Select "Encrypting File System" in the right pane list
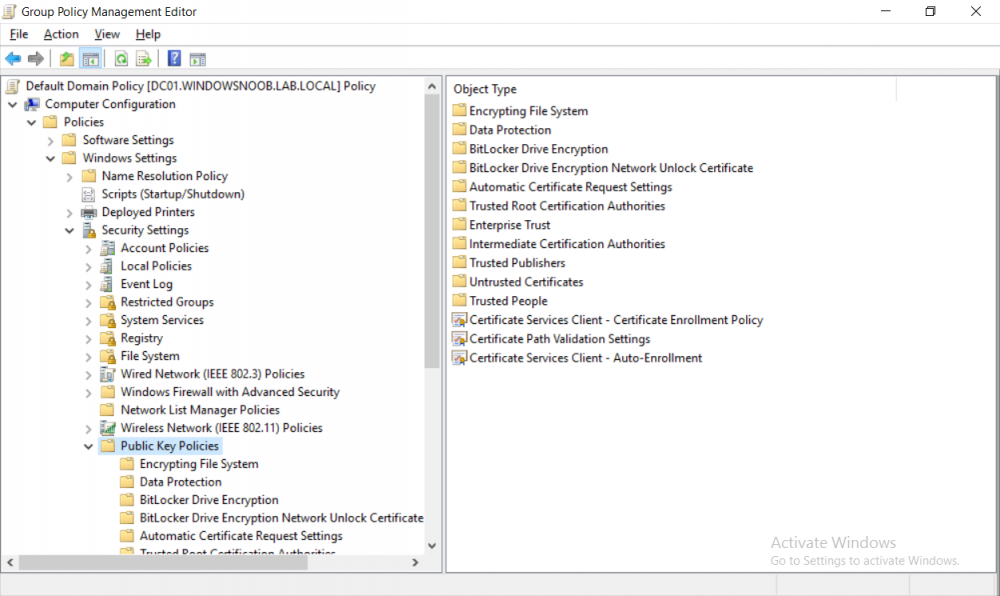 pos(529,111)
